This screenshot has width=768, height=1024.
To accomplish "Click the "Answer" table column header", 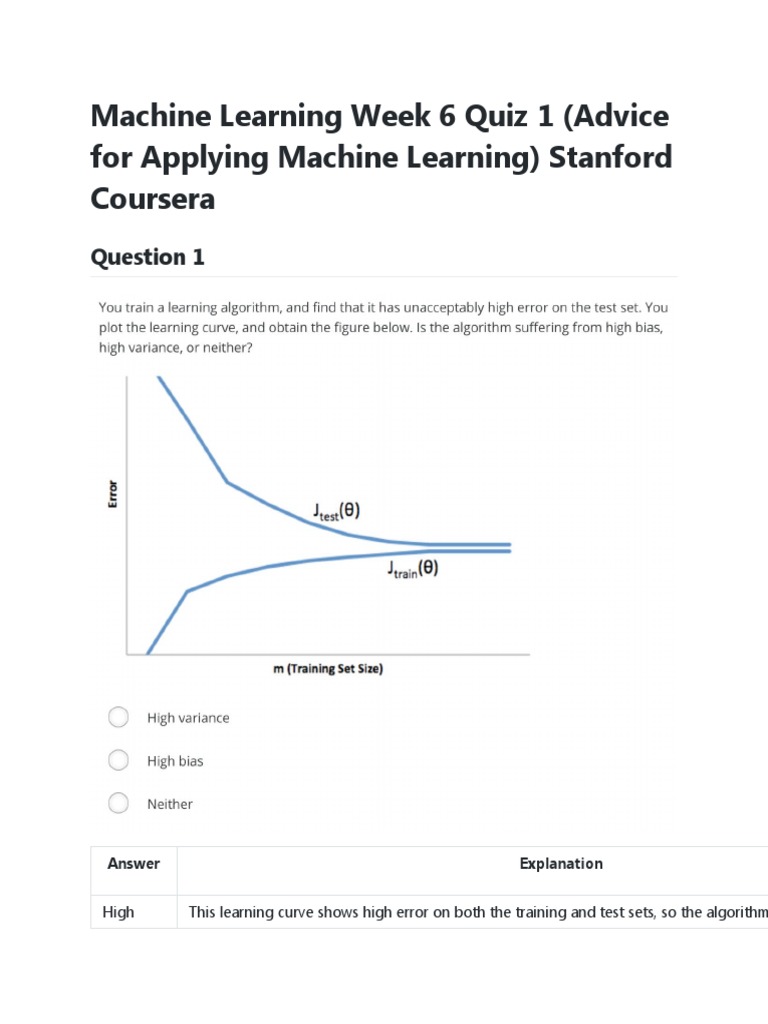I will (x=133, y=864).
